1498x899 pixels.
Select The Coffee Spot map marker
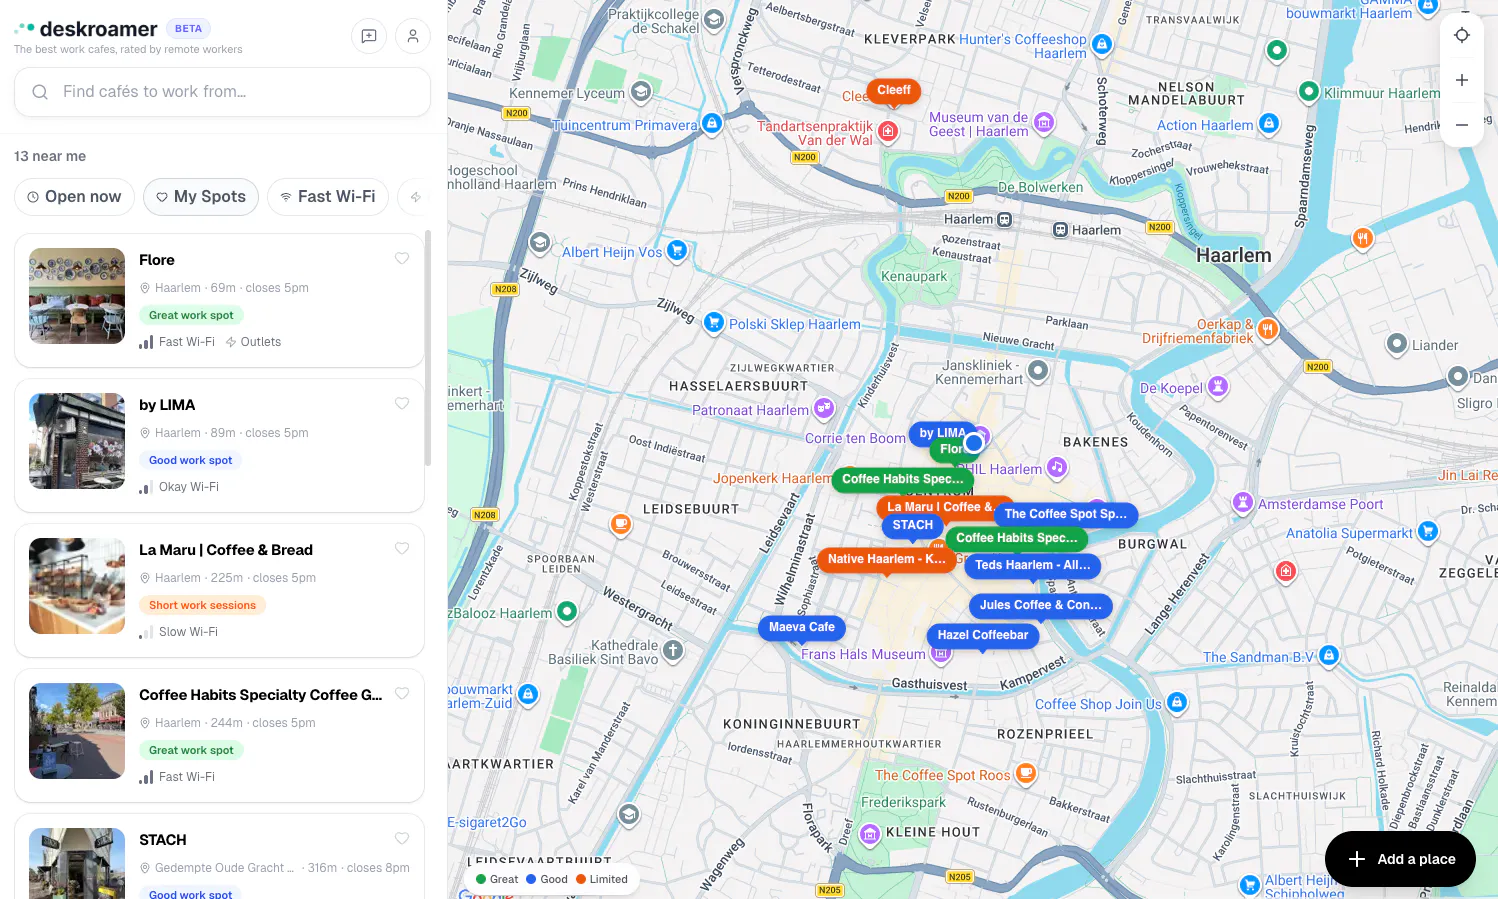1066,514
